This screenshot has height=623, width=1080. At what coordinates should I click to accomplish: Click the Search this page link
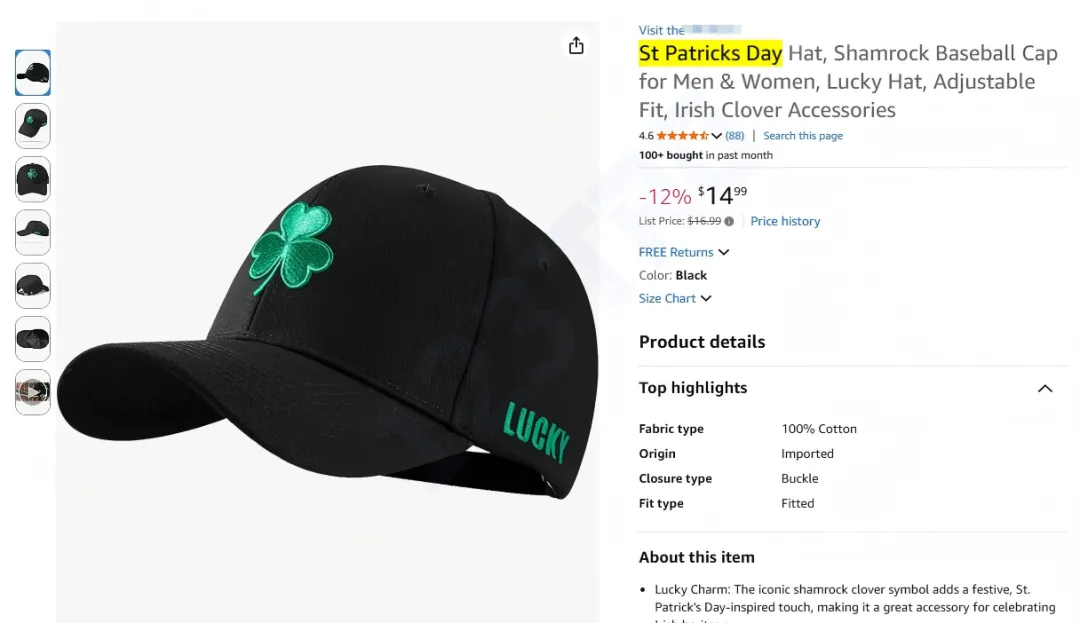[803, 136]
